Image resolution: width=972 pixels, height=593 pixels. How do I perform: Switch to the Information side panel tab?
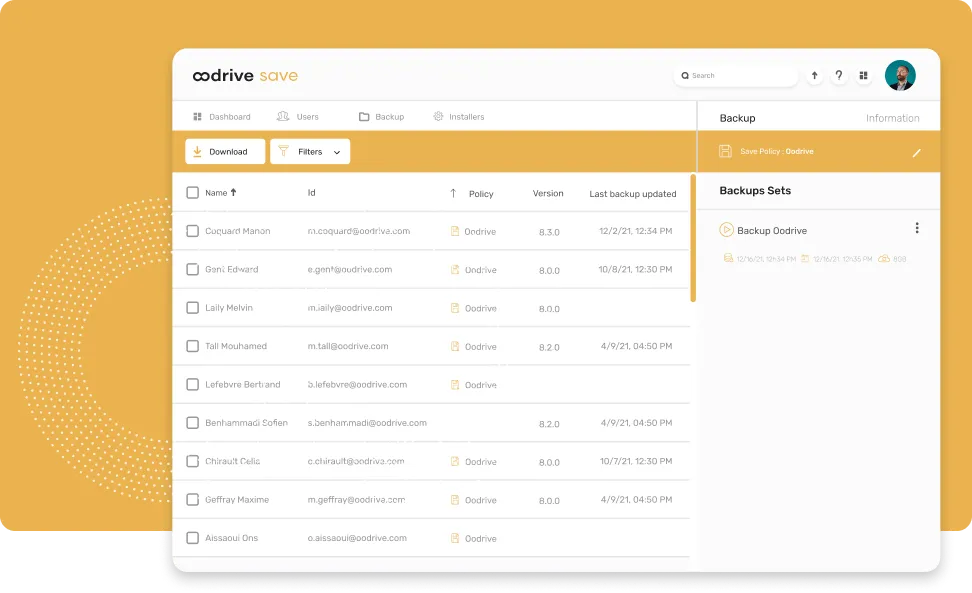point(893,118)
